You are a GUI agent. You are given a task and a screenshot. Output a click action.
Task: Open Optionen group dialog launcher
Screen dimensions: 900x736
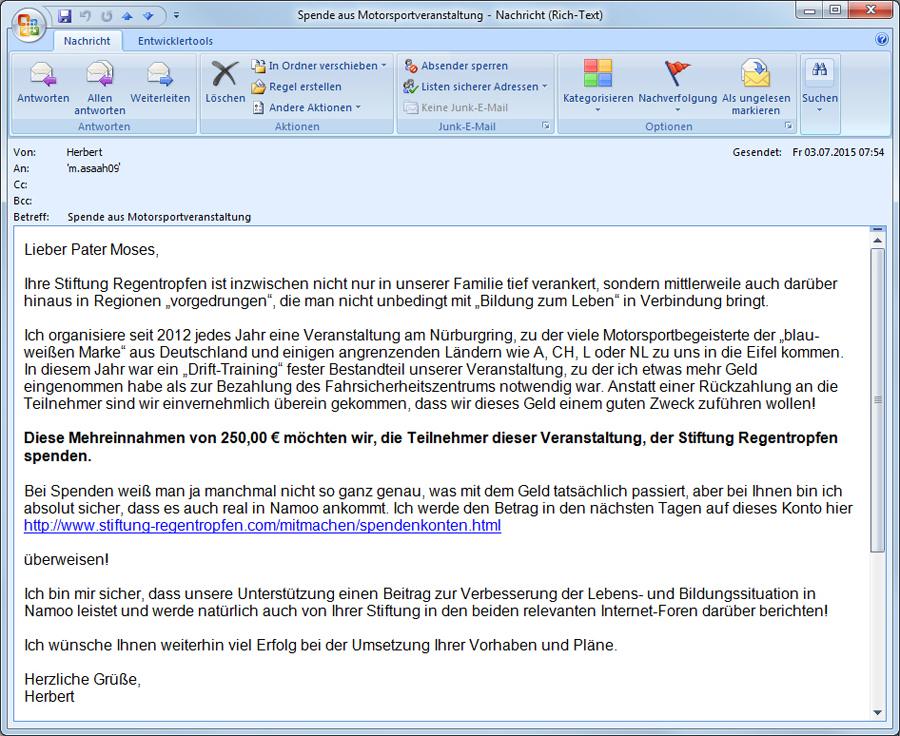point(789,126)
